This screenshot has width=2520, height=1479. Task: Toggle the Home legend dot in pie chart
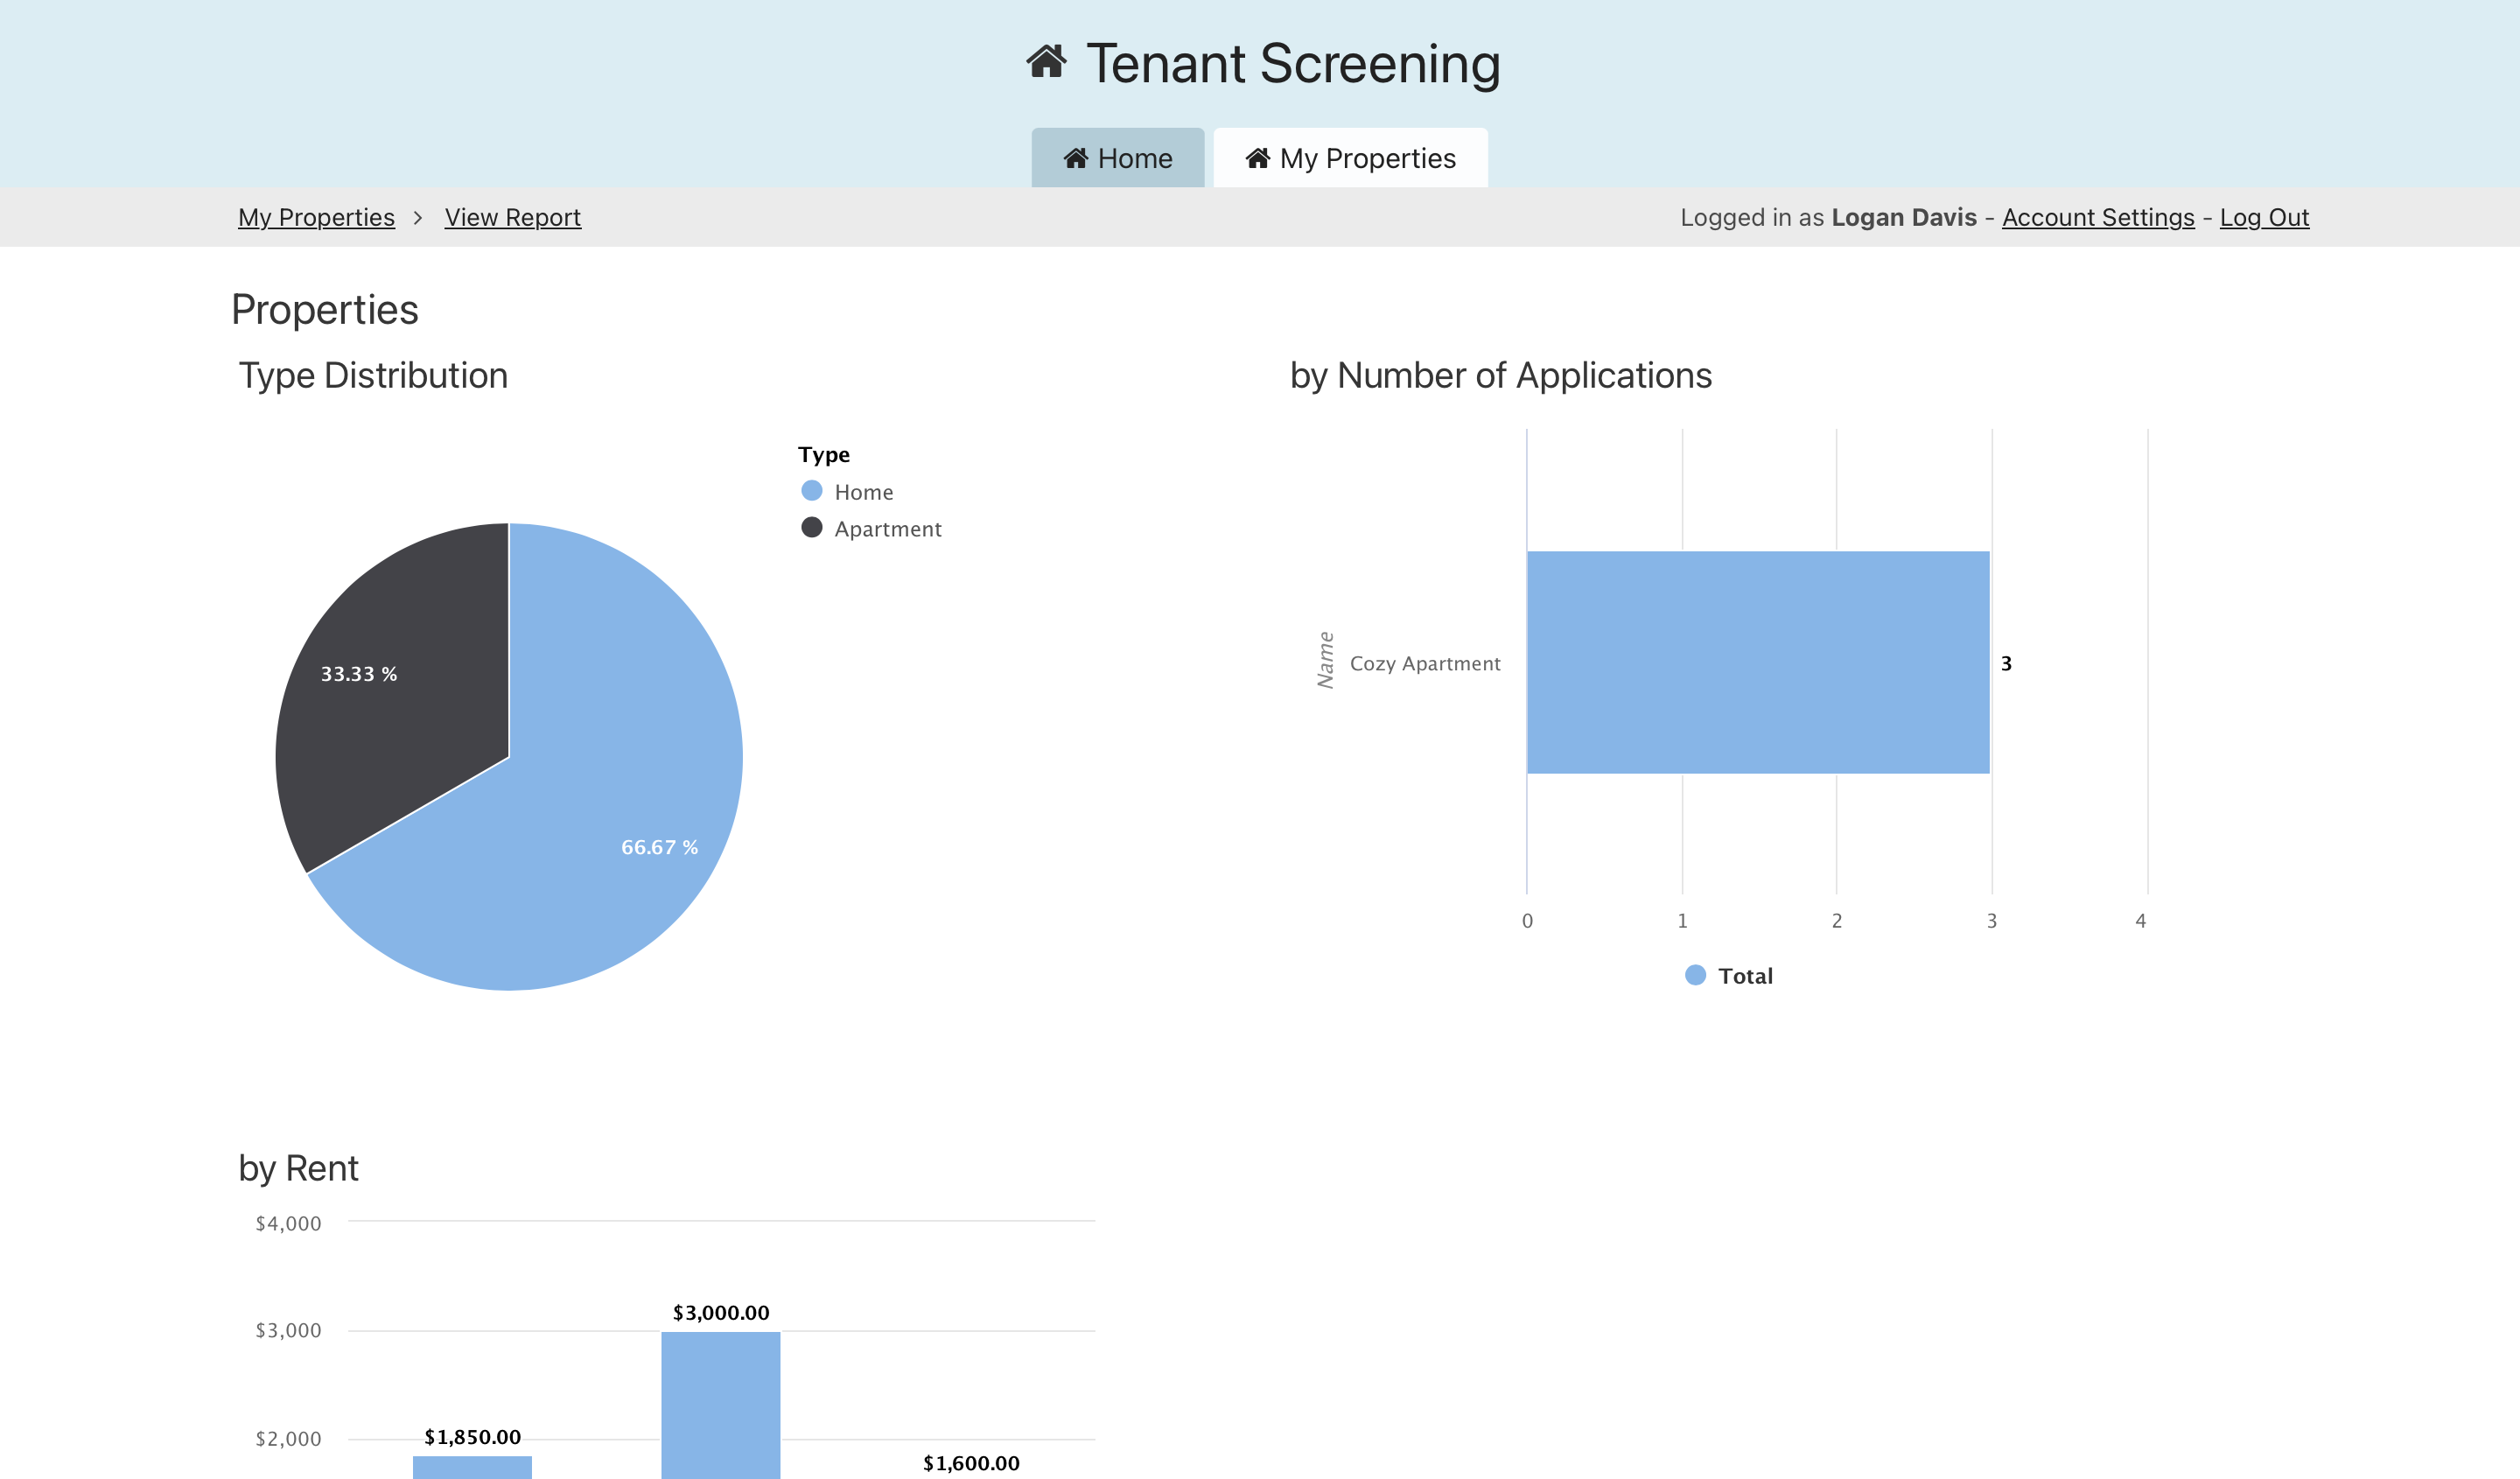811,491
